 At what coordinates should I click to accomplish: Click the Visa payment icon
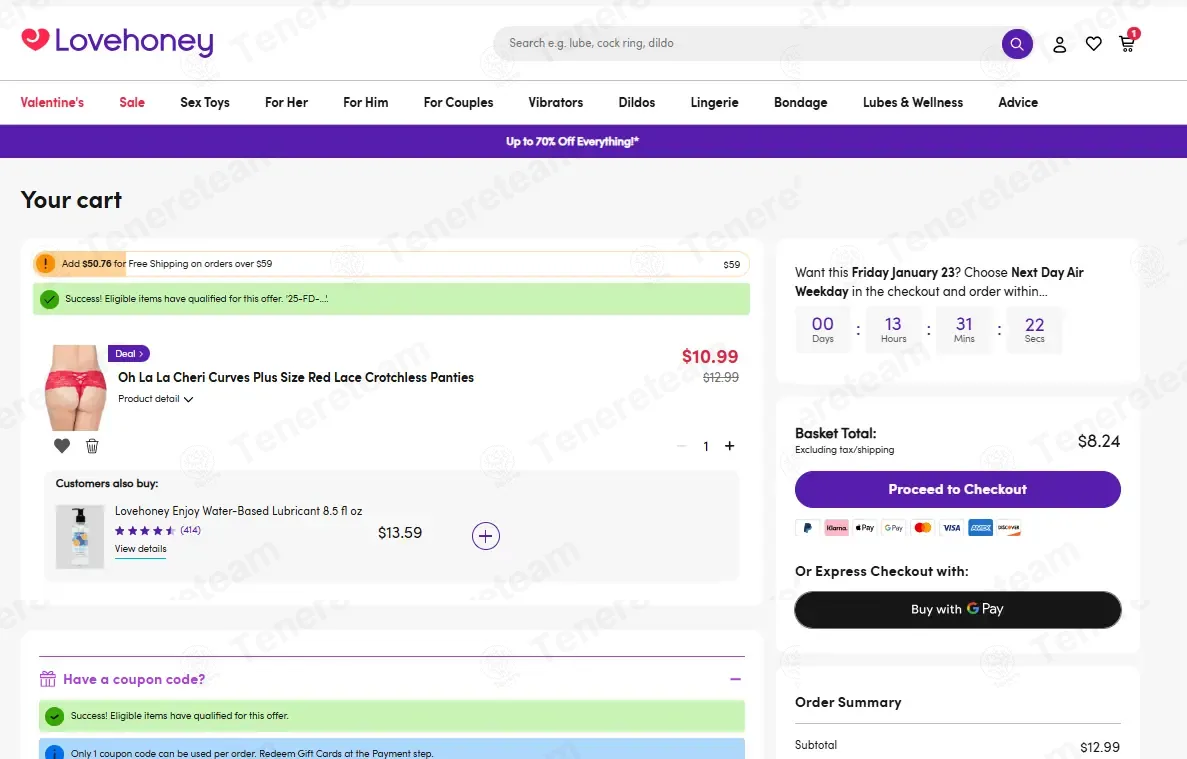tap(952, 528)
